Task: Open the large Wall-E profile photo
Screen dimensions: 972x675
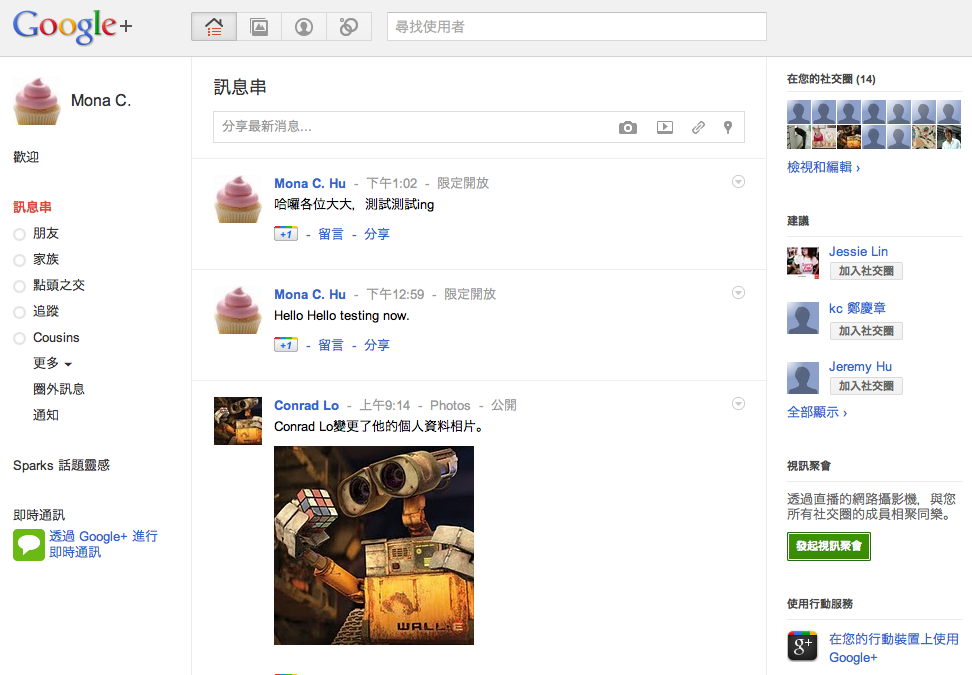Action: pos(374,545)
